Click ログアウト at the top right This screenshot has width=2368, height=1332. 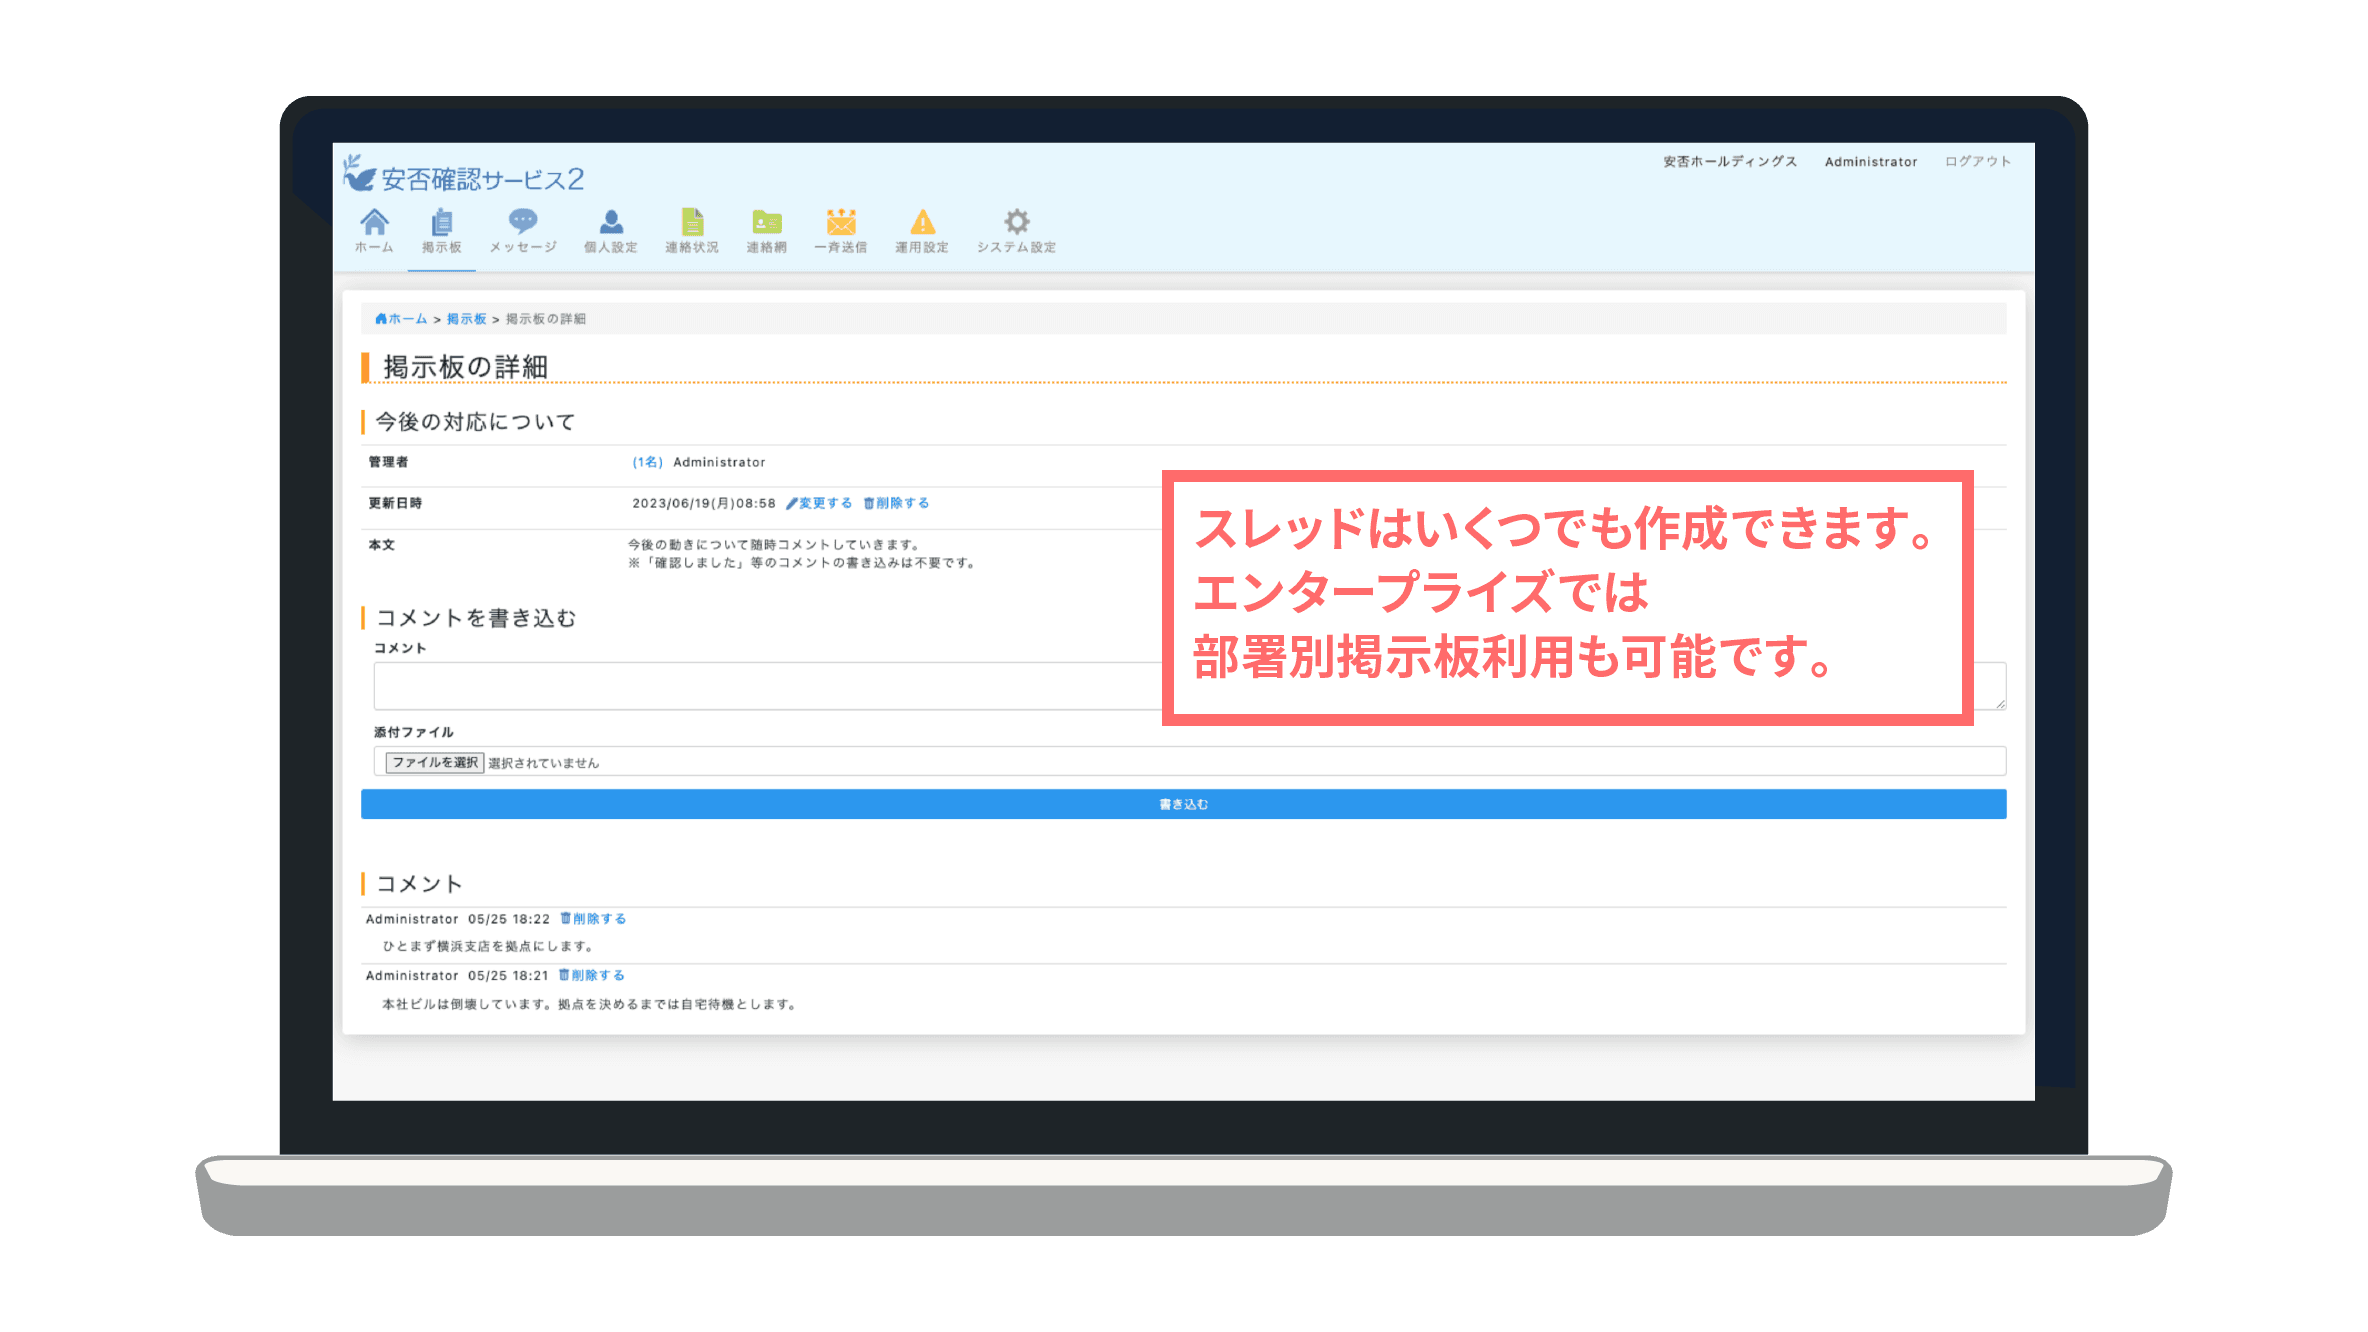1977,161
